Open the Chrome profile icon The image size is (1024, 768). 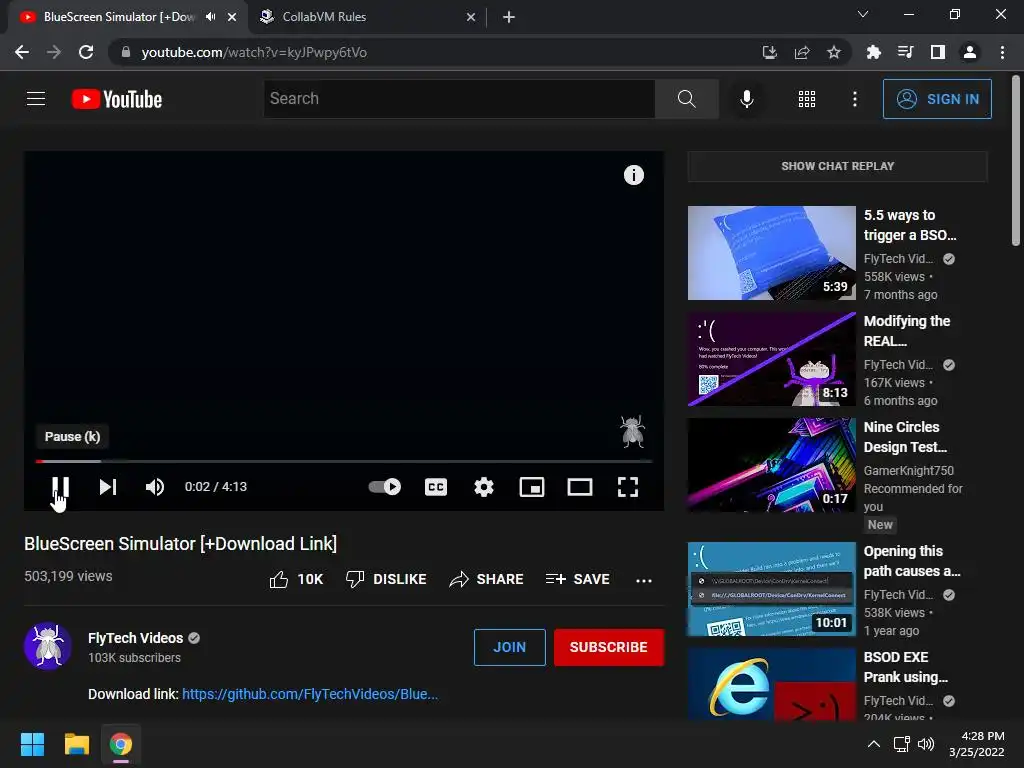(970, 52)
